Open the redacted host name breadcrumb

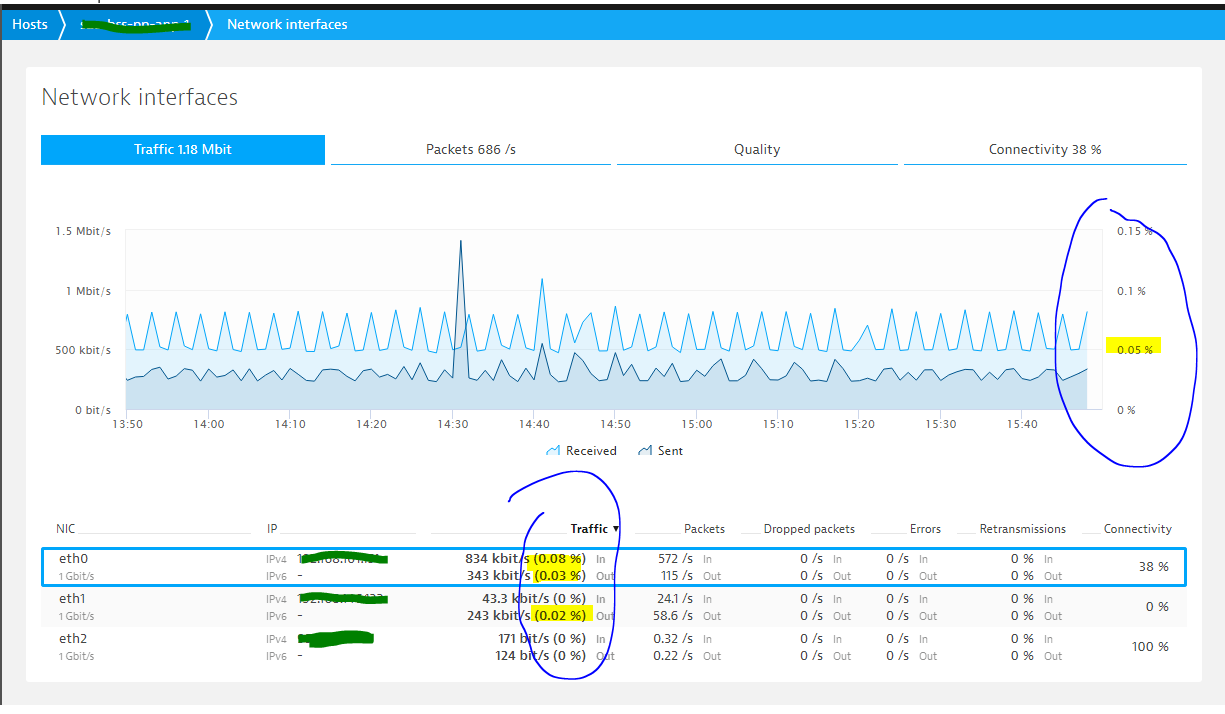coord(135,24)
